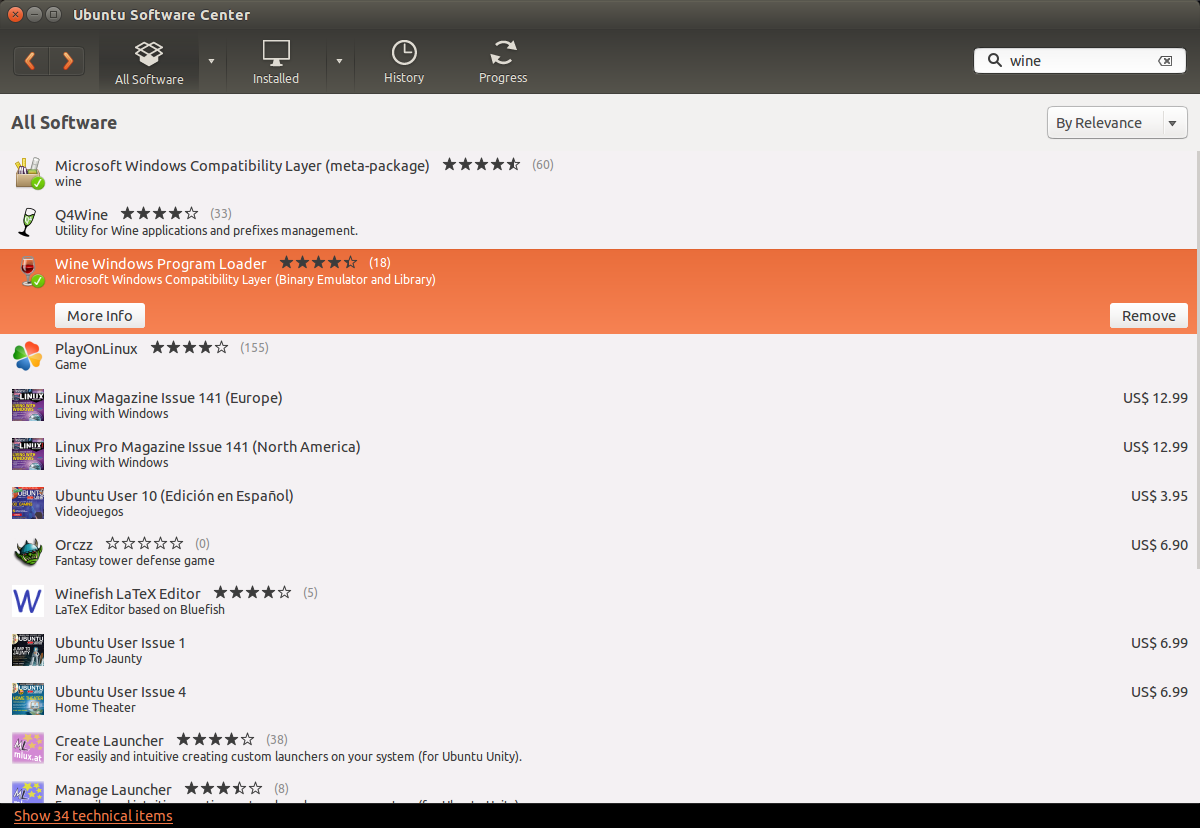Click the Orczz game icon

point(28,552)
